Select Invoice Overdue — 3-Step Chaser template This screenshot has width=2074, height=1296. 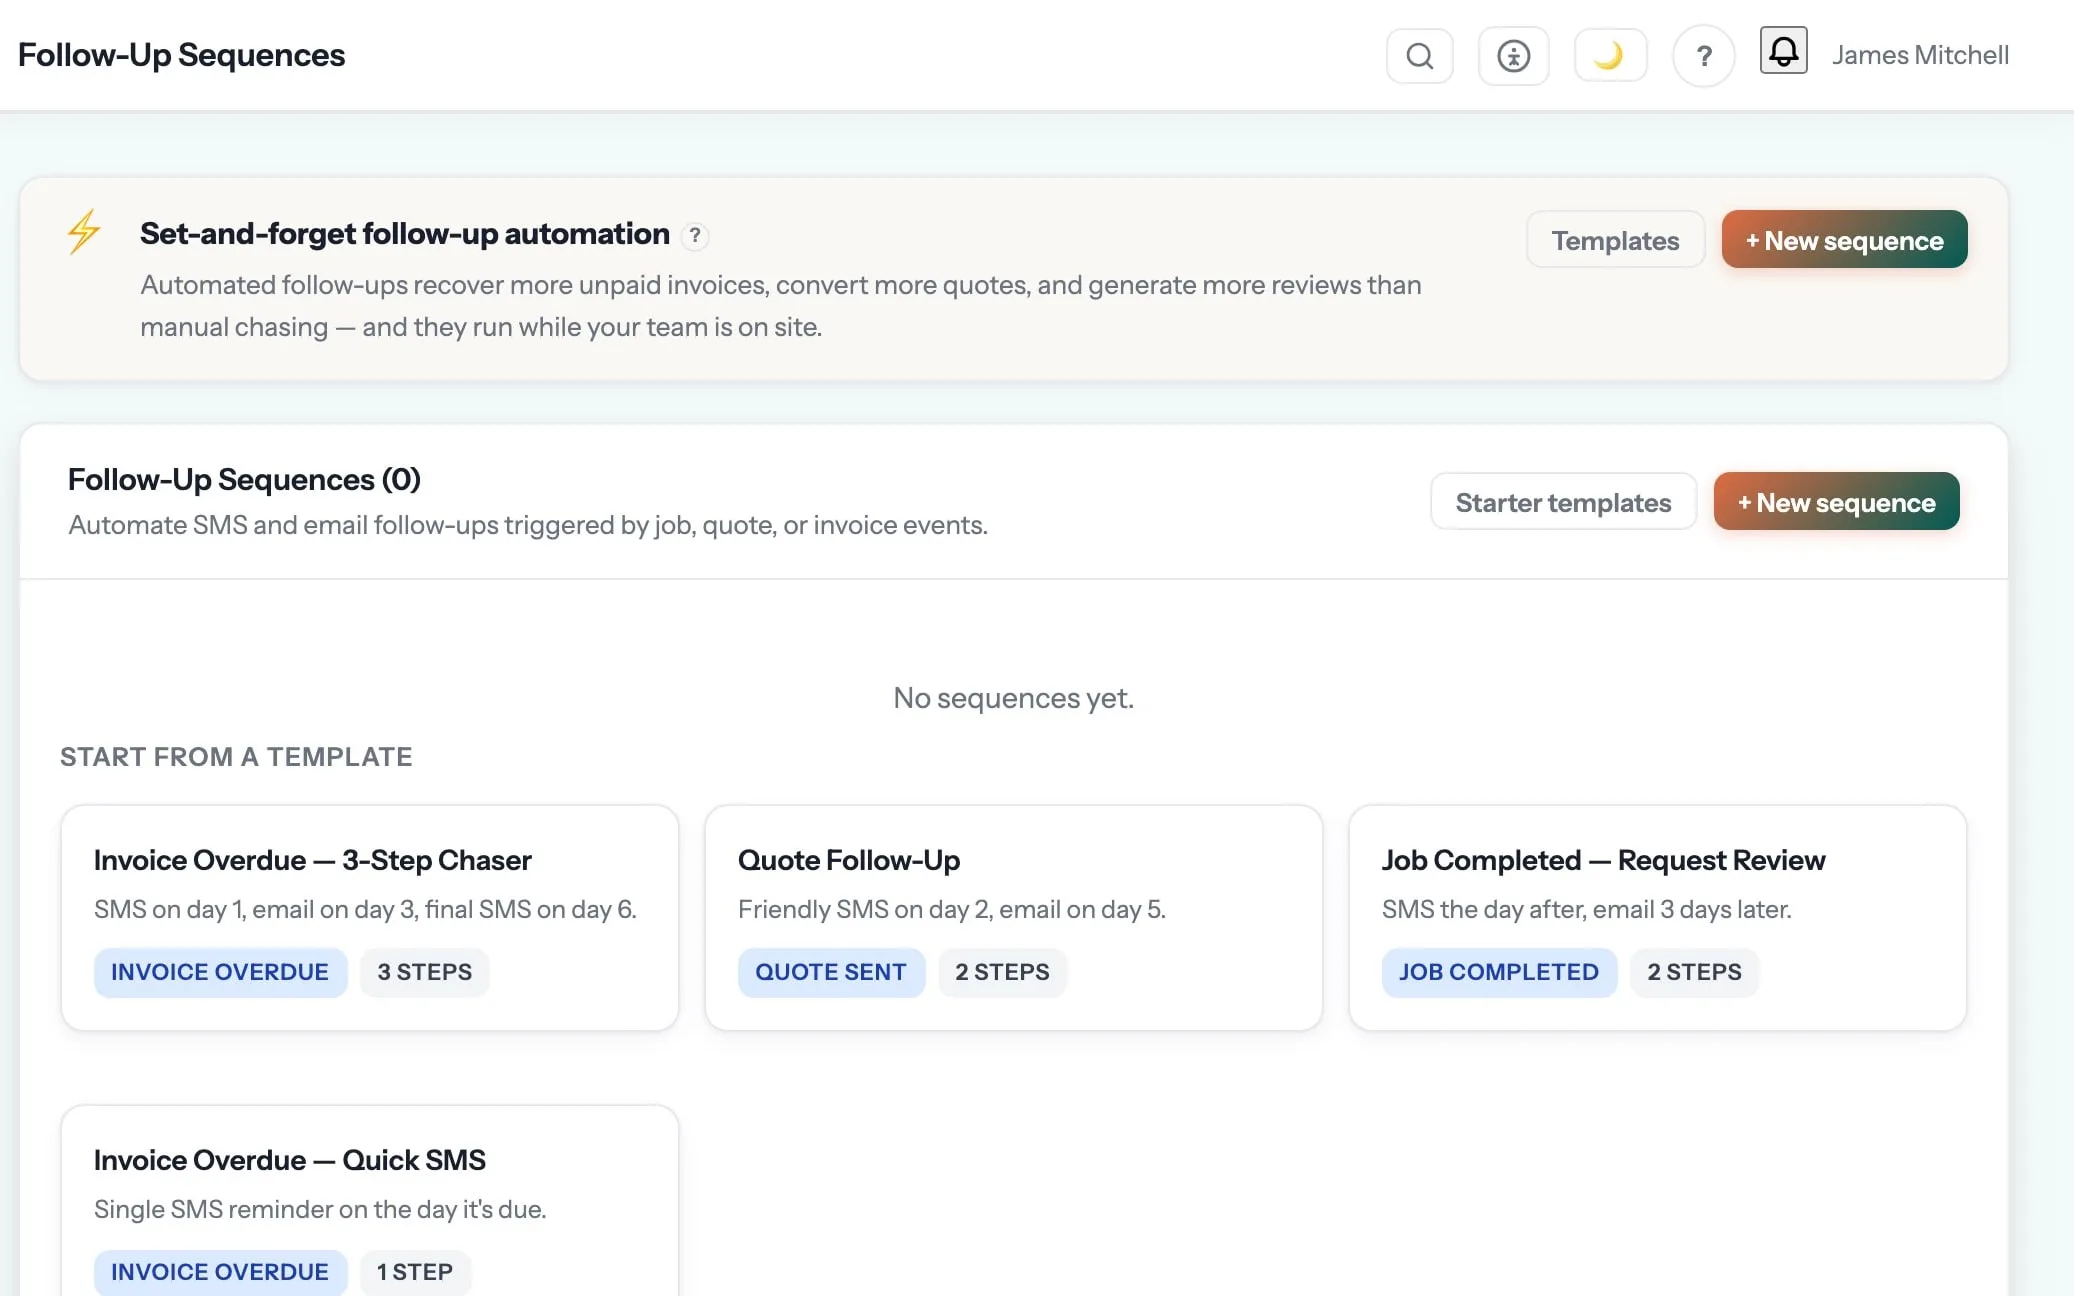coord(370,918)
